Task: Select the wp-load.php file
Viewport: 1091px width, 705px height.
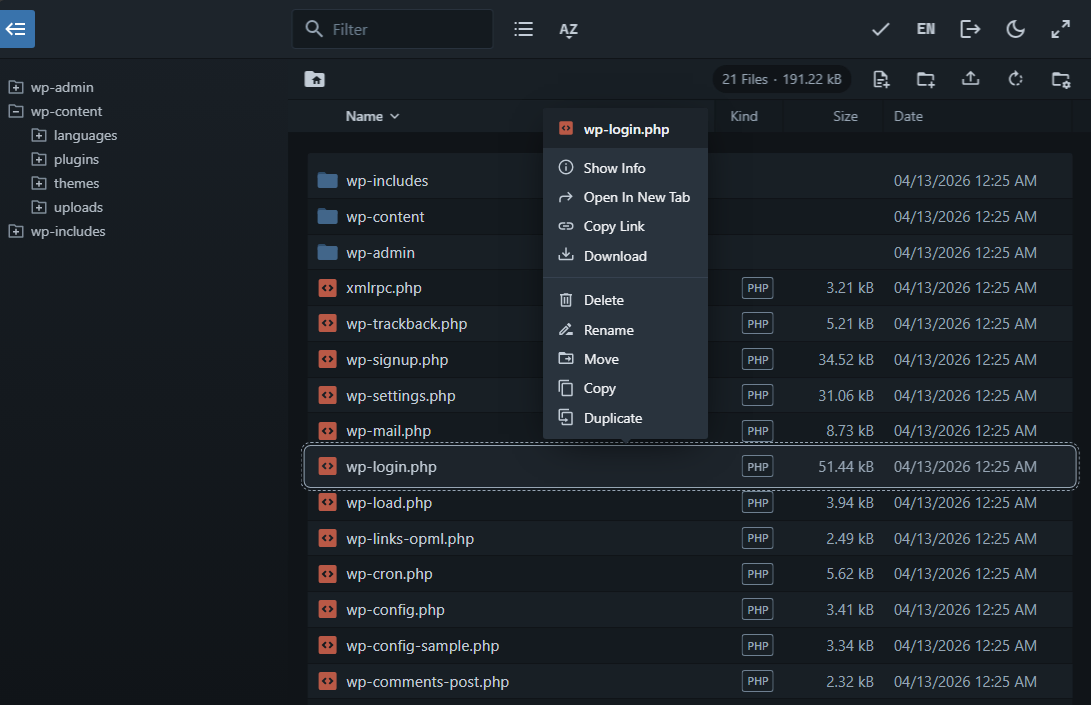Action: (x=690, y=502)
